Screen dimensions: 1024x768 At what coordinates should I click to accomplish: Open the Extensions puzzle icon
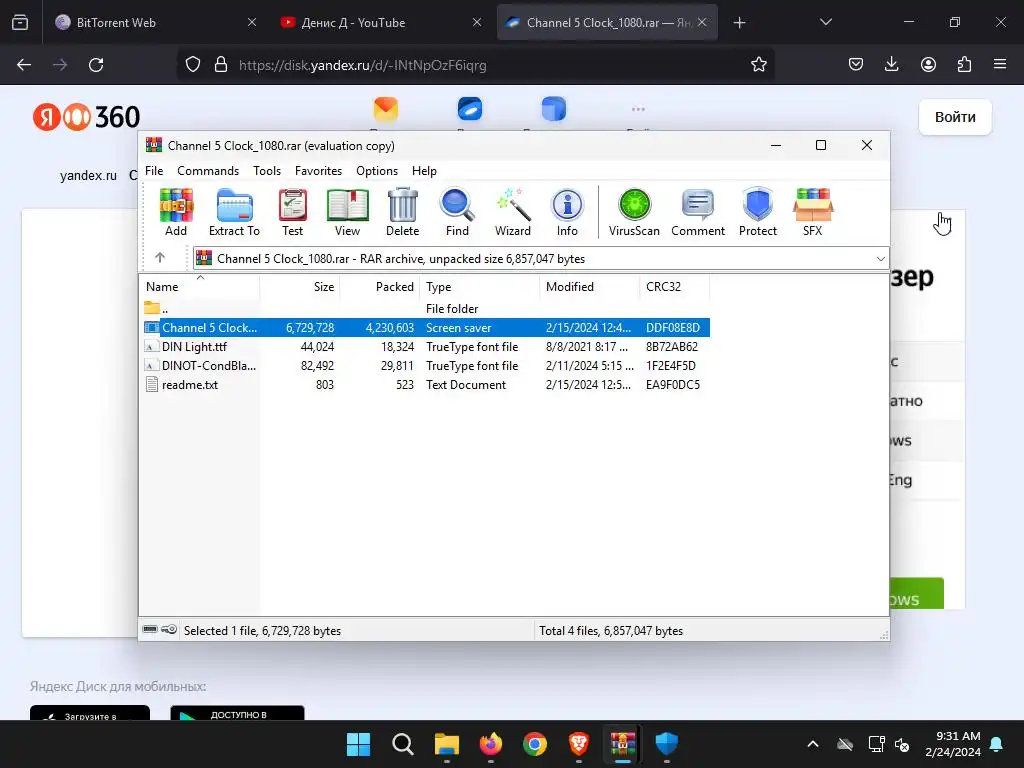[964, 65]
